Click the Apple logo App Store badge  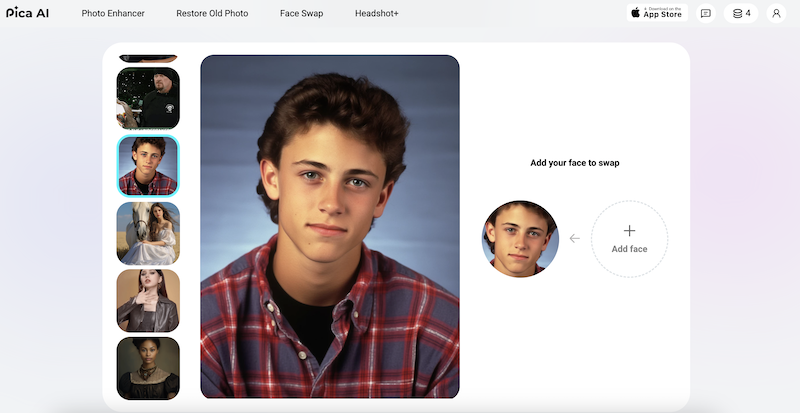[657, 13]
